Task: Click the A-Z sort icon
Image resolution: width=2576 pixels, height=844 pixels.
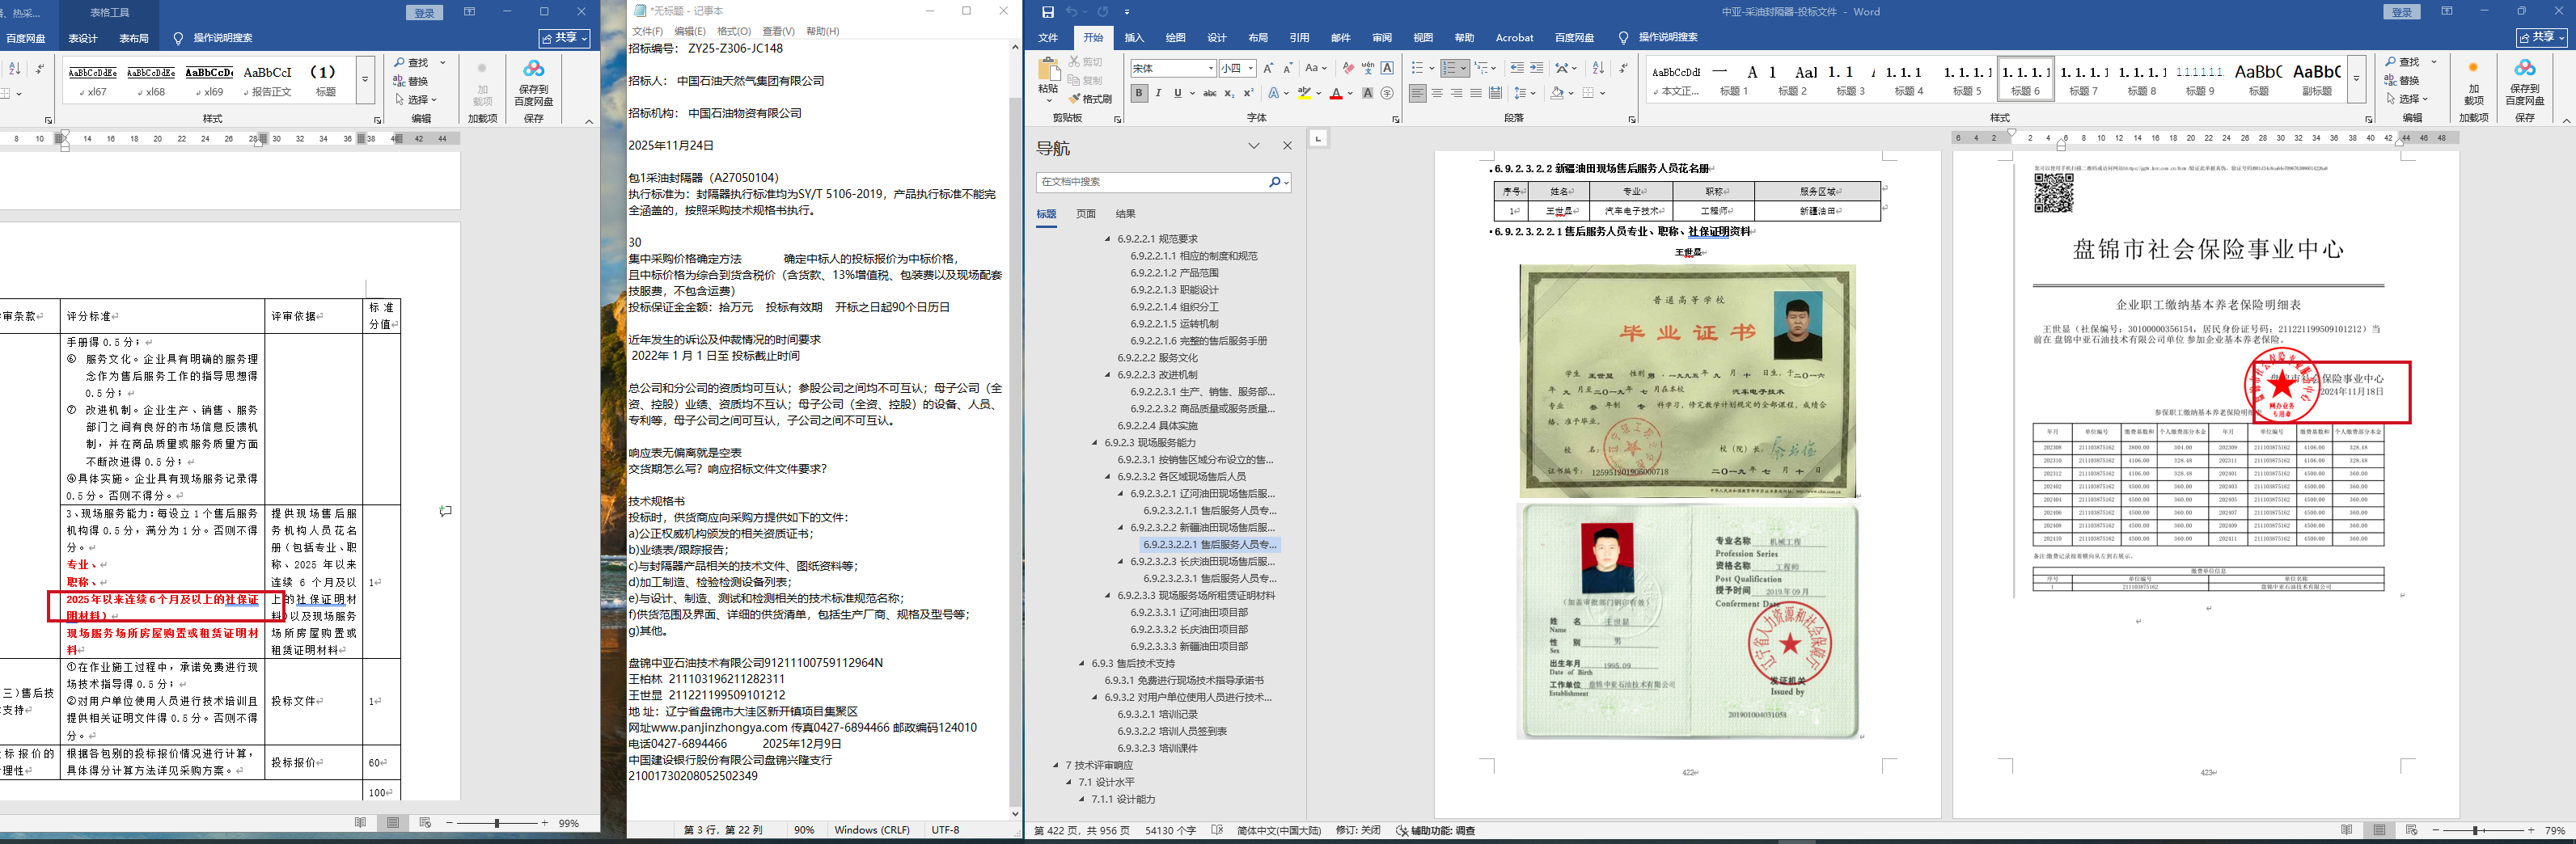Action: (x=1598, y=68)
